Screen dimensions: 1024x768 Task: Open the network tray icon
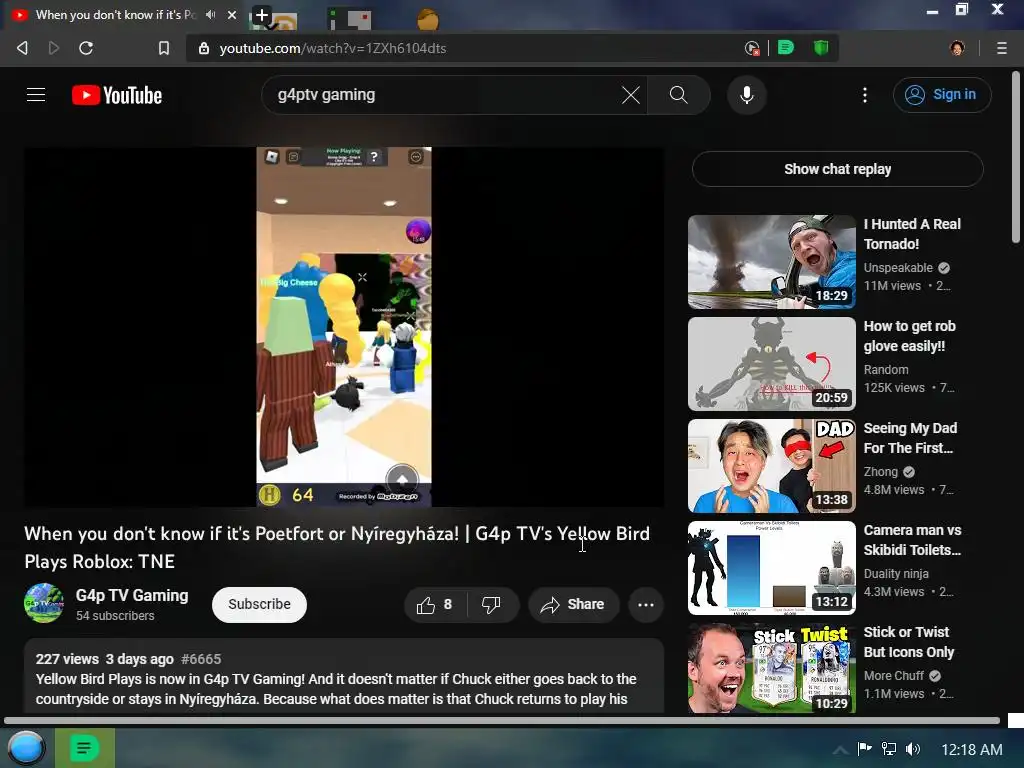(x=889, y=749)
